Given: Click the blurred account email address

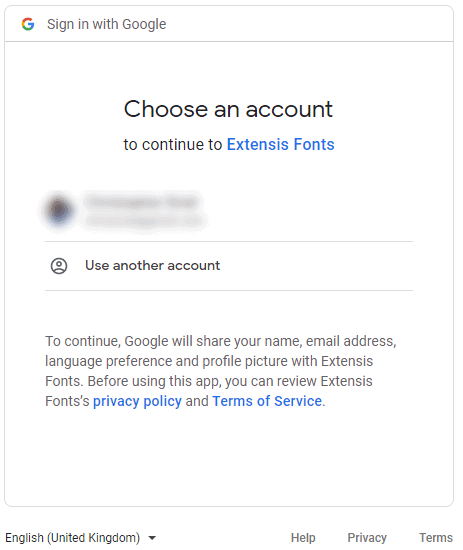Looking at the screenshot, I should (x=144, y=221).
